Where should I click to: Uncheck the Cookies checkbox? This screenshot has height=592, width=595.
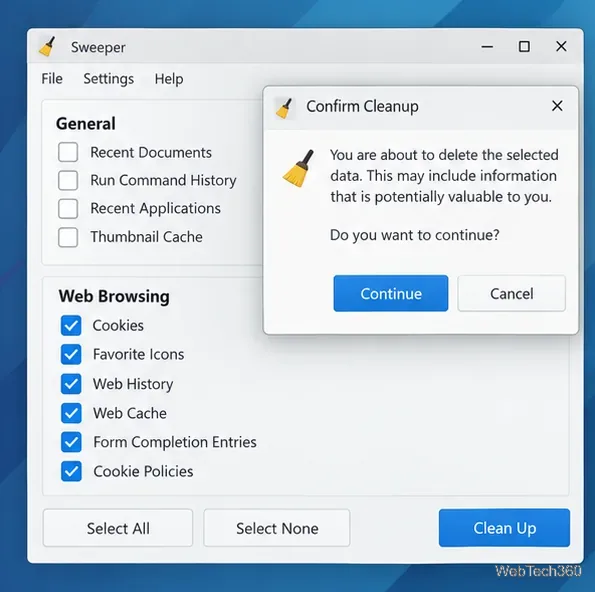tap(71, 326)
